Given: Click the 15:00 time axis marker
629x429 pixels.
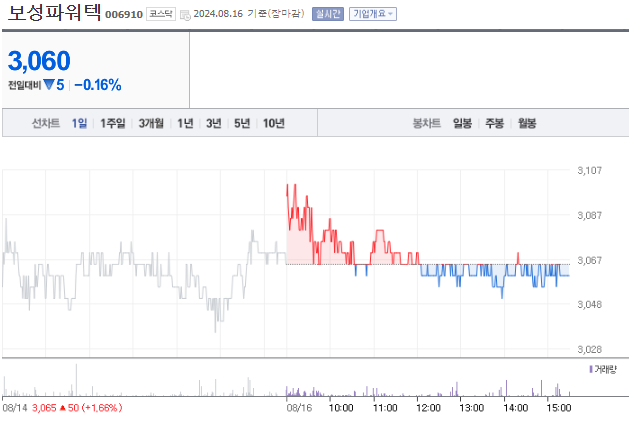Looking at the screenshot, I should point(559,408).
